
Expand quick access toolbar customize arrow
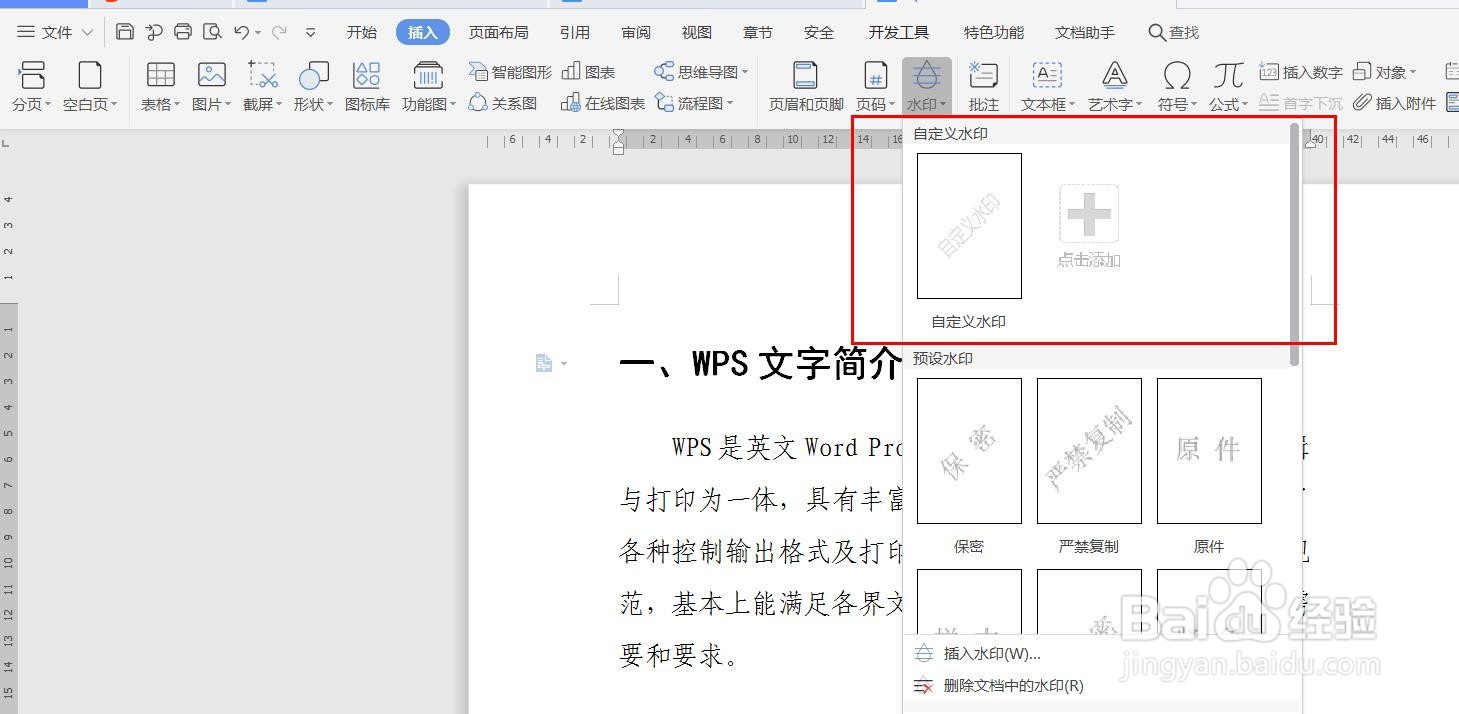point(311,32)
